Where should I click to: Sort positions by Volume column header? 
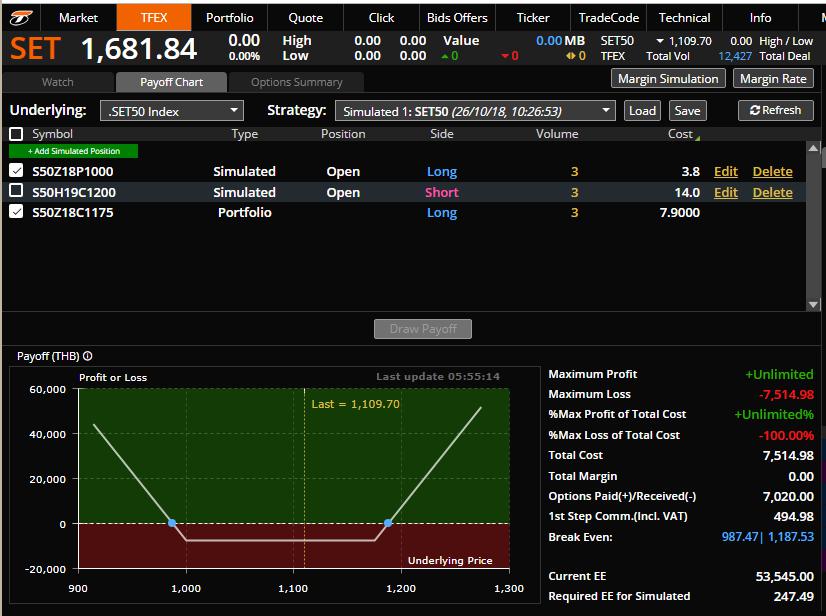coord(557,134)
